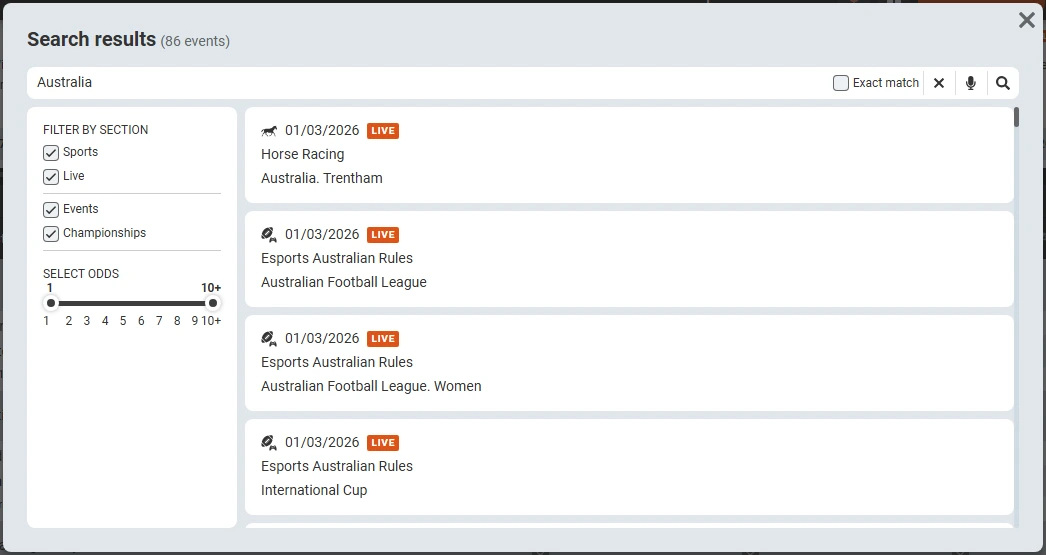Image resolution: width=1046 pixels, height=555 pixels.
Task: Click esports icon beside International Cup result
Action: (x=269, y=443)
